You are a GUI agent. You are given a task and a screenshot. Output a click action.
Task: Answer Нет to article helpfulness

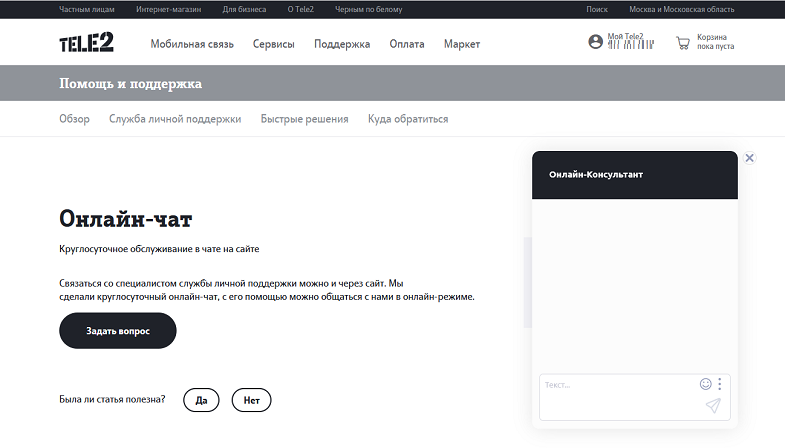tap(251, 400)
